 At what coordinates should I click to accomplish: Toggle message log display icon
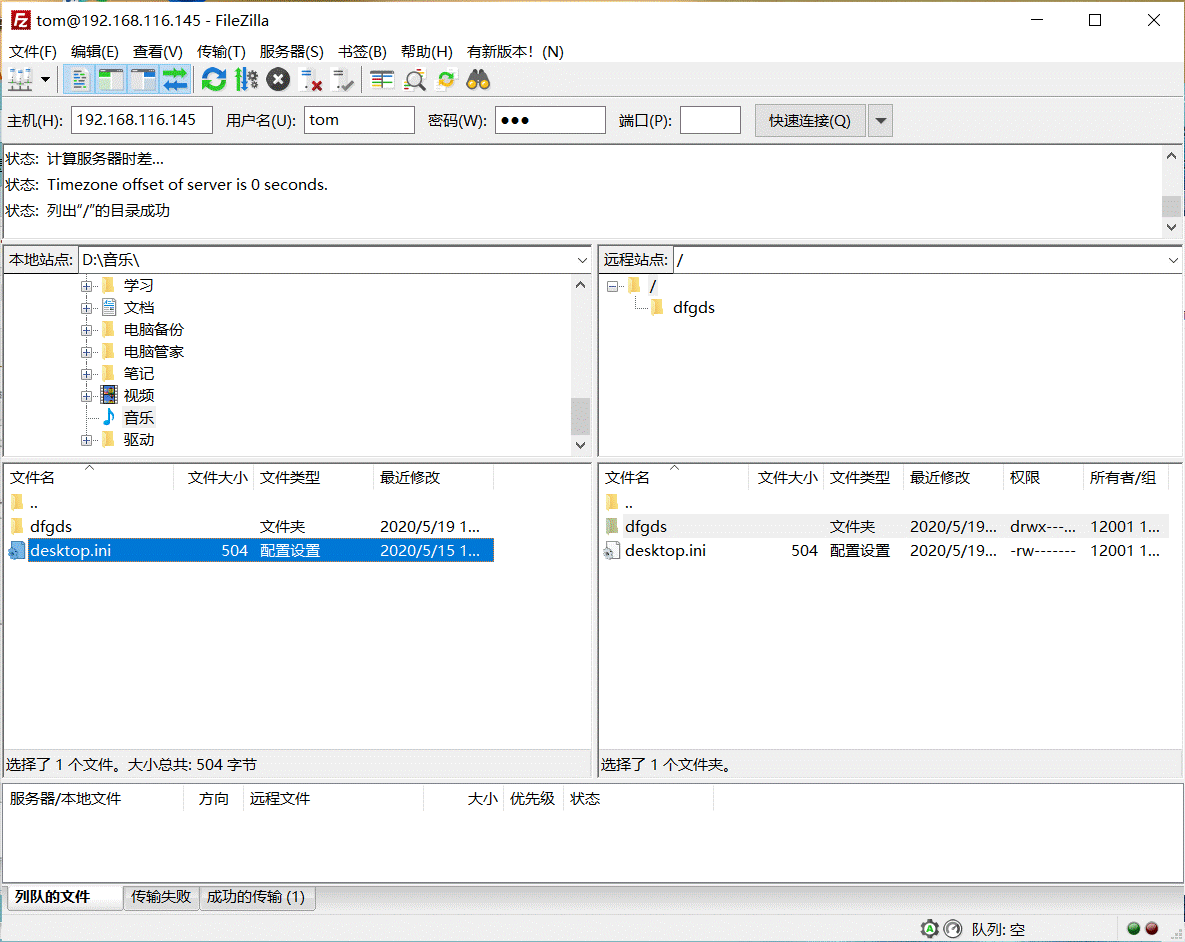pyautogui.click(x=78, y=79)
